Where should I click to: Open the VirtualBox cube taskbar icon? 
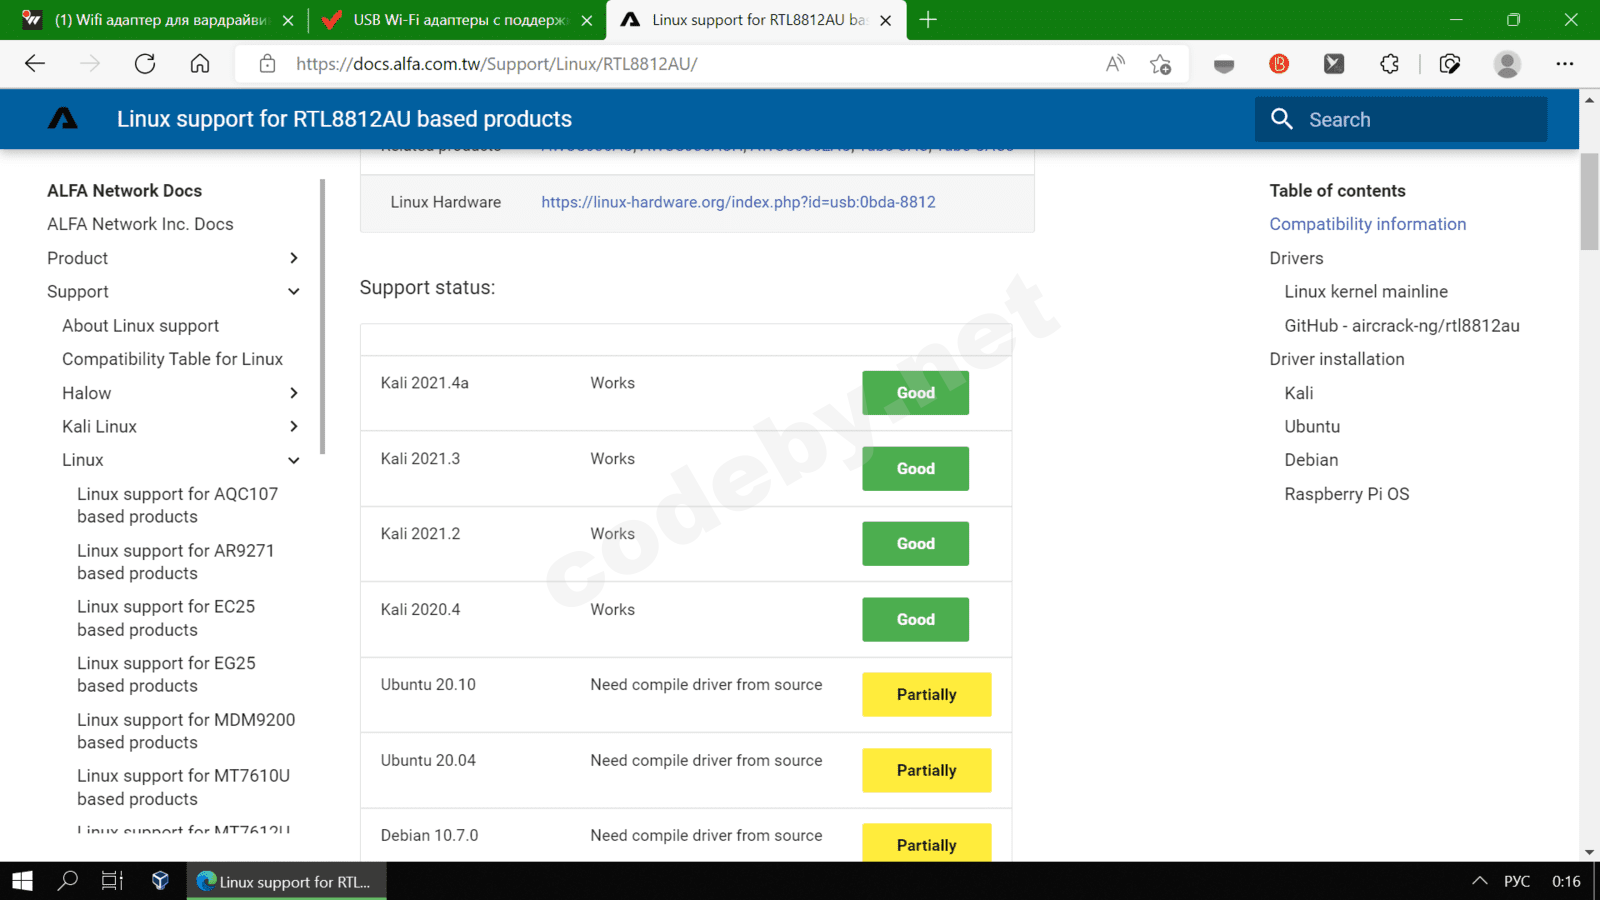tap(160, 881)
